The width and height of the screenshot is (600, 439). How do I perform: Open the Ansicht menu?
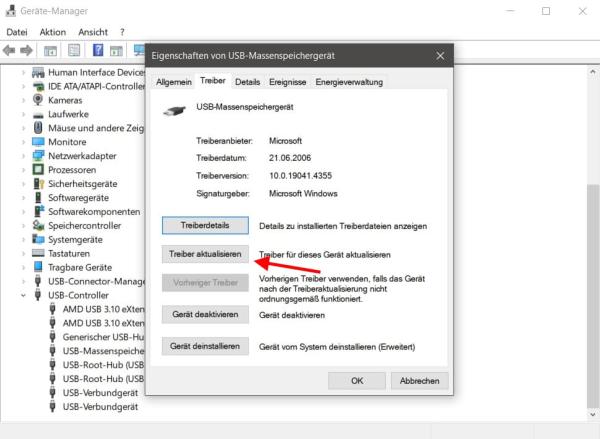point(92,32)
